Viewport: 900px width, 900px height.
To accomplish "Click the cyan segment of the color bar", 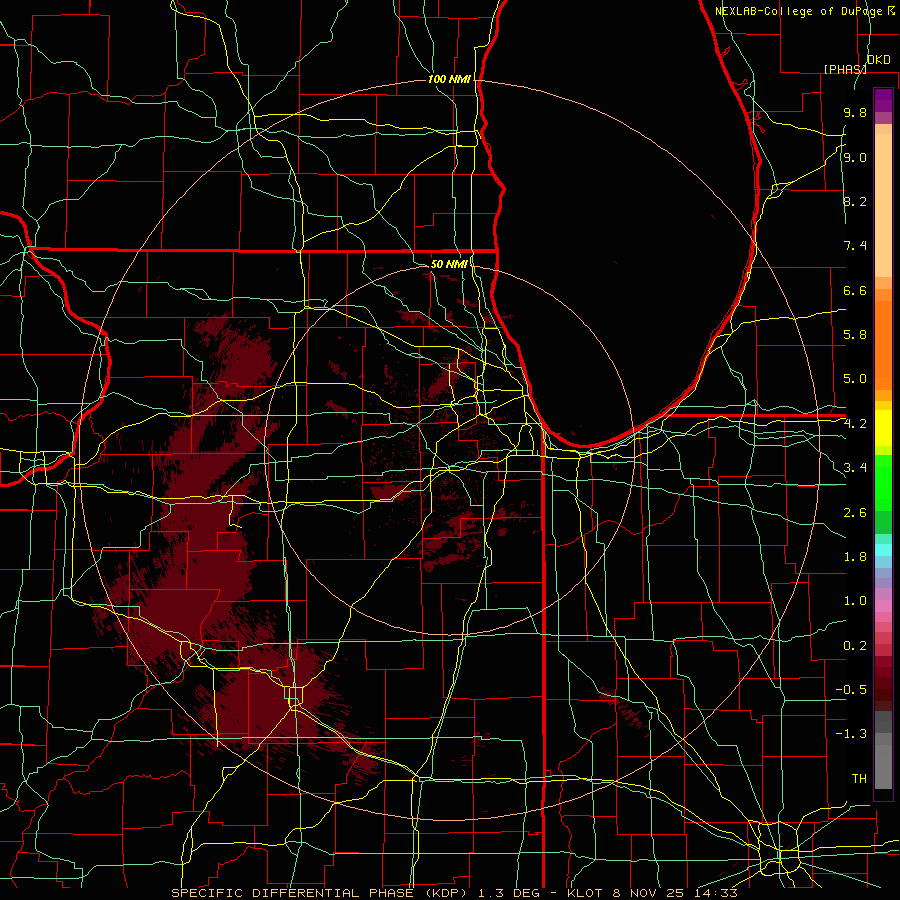I will coord(883,550).
